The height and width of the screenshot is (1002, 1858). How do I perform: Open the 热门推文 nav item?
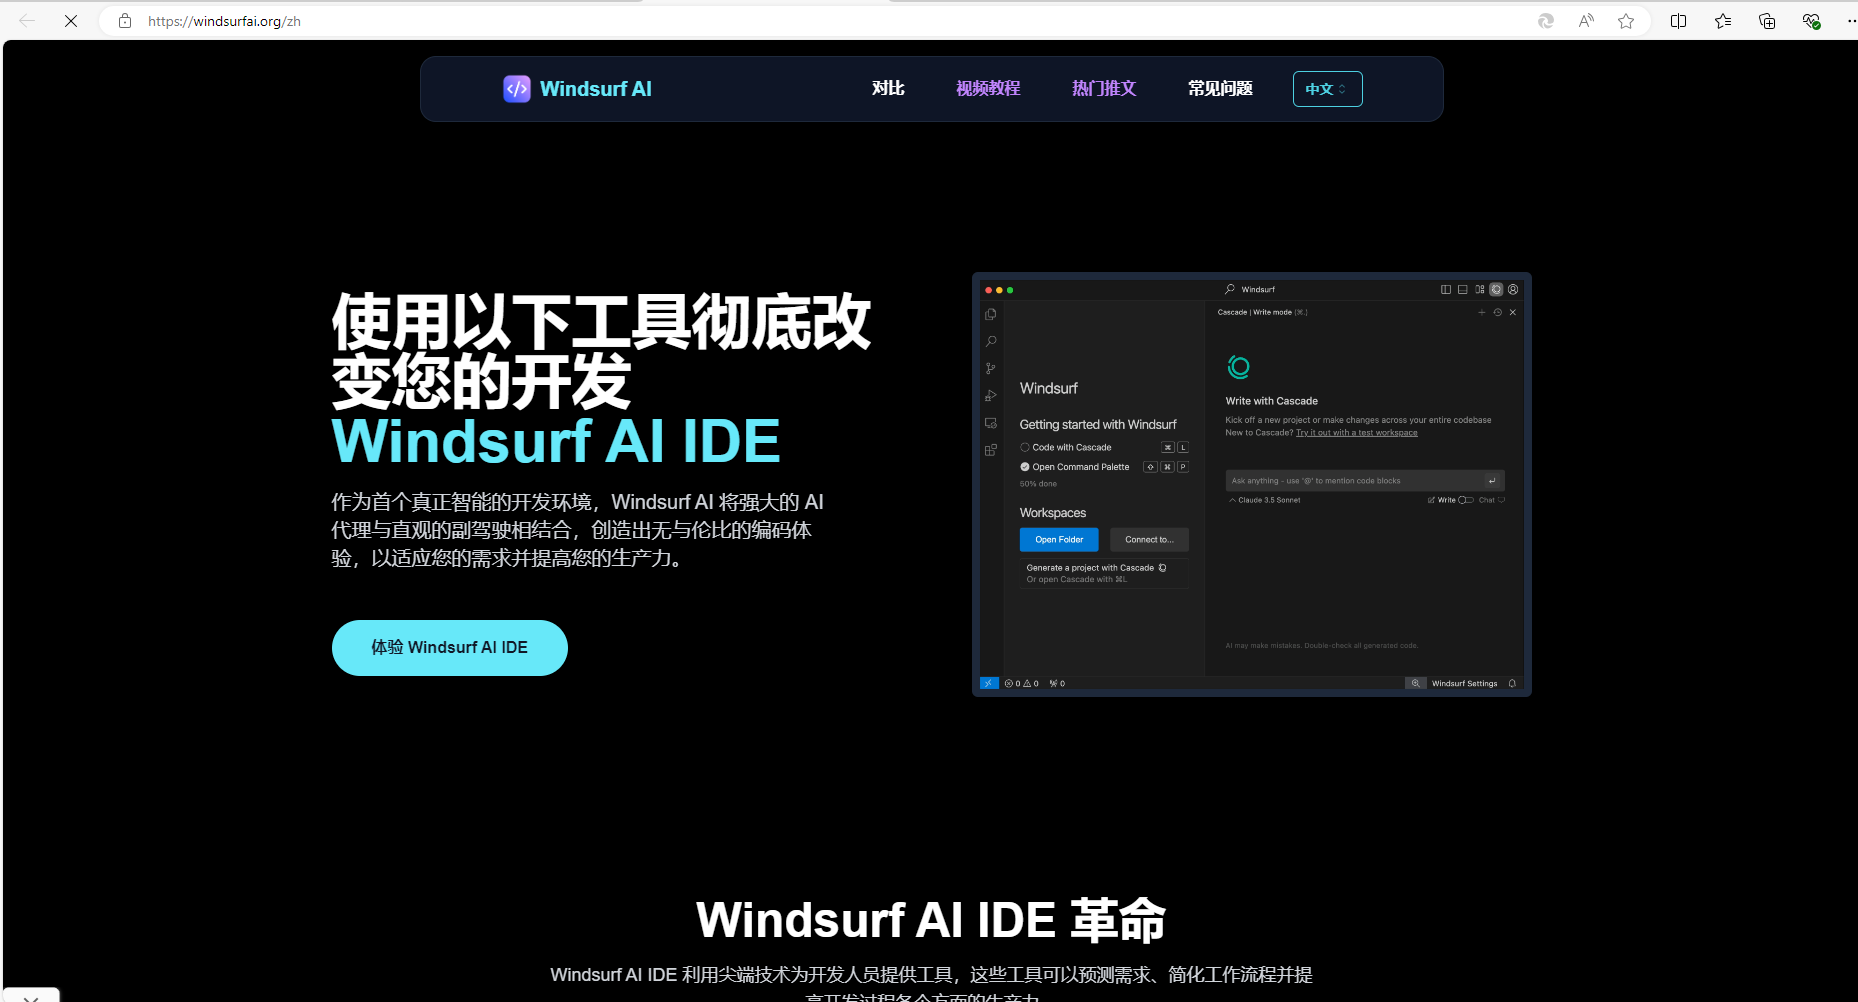coord(1104,89)
